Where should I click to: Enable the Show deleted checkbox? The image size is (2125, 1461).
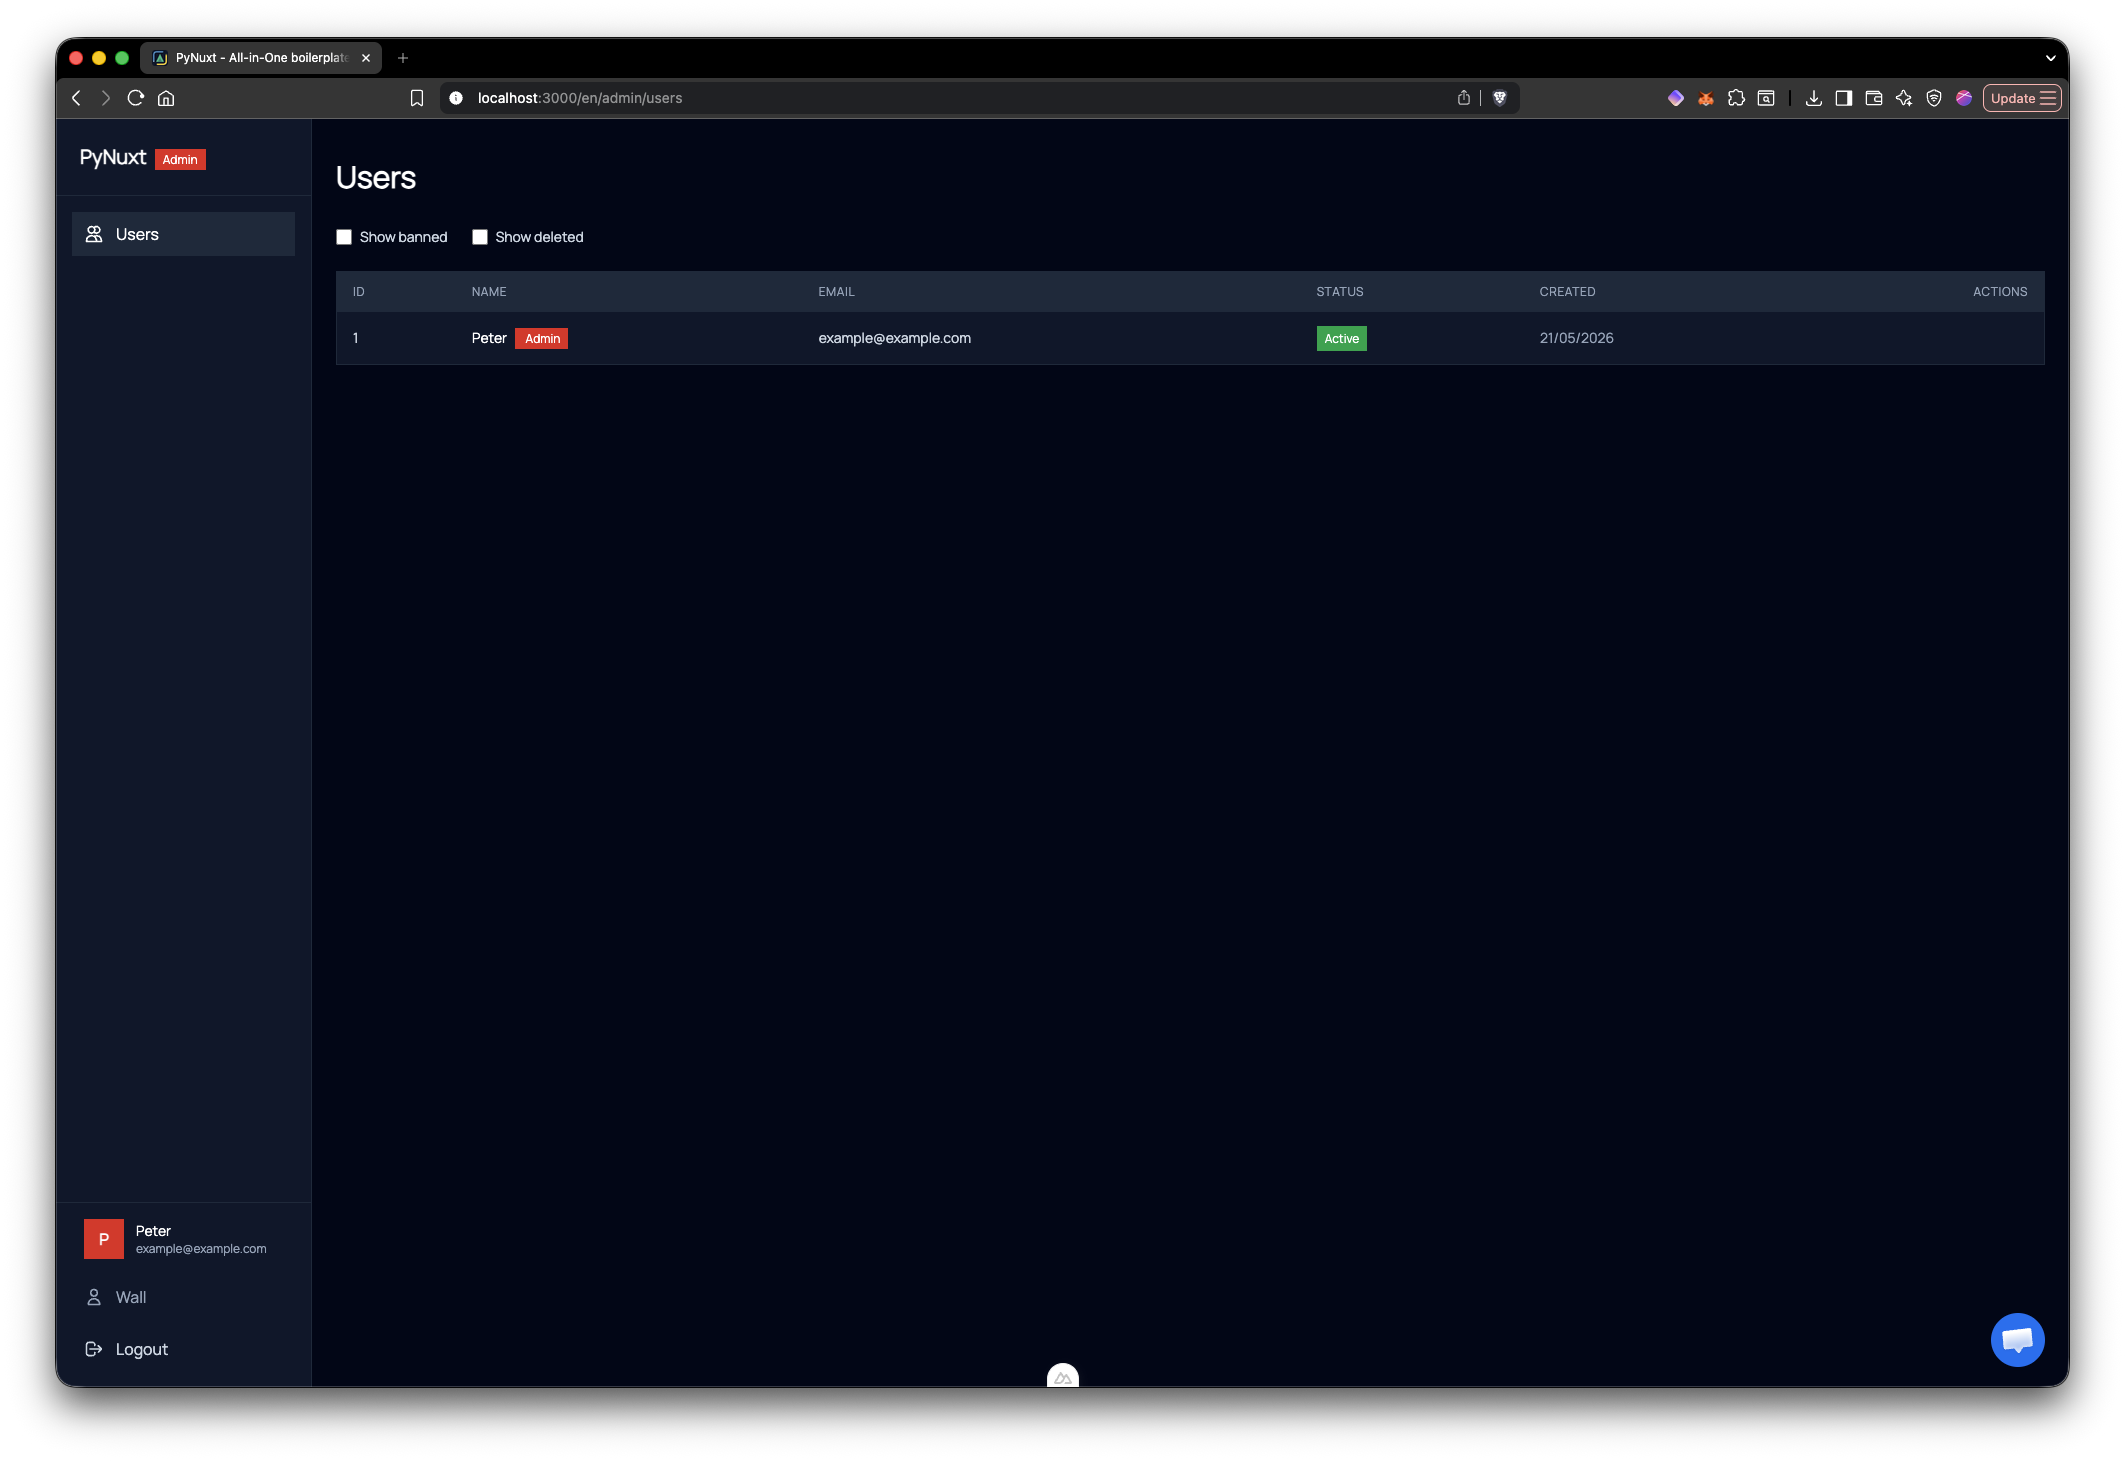480,237
